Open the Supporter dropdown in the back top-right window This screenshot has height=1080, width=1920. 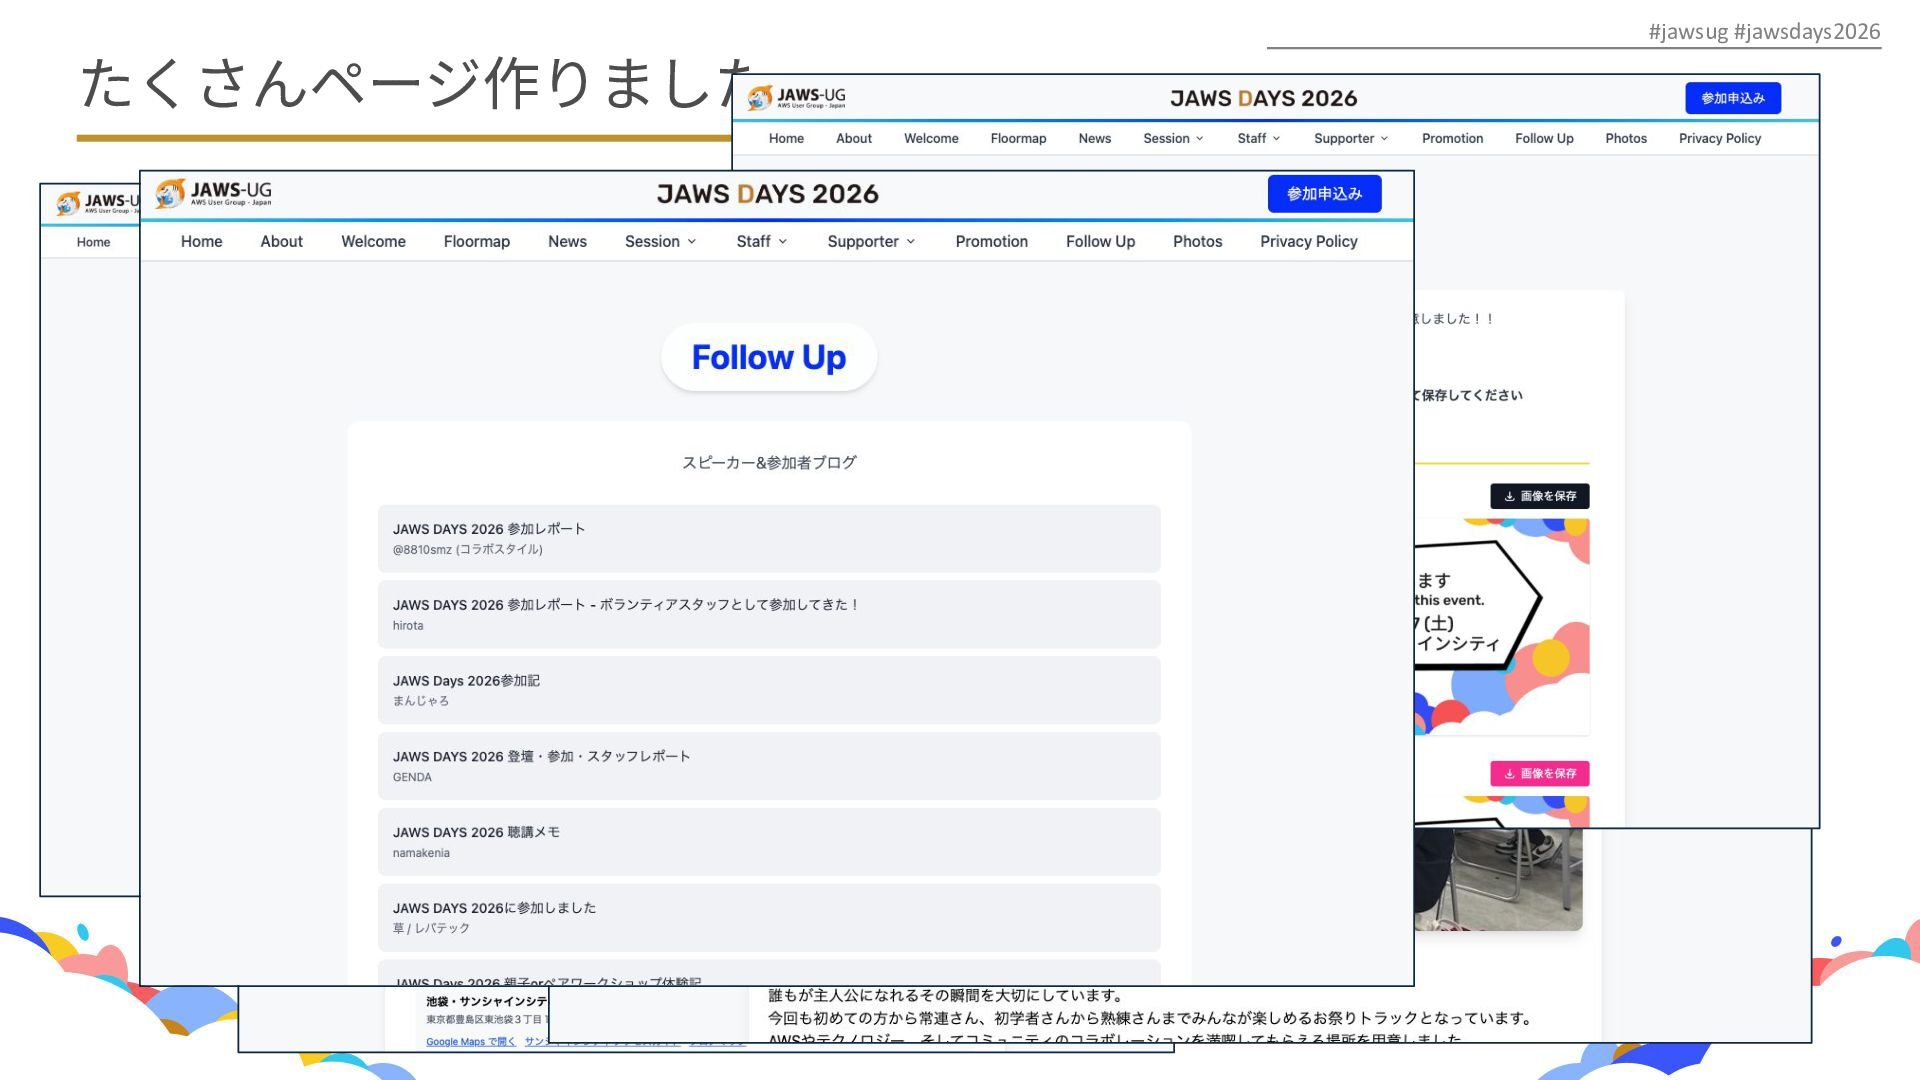click(1351, 138)
